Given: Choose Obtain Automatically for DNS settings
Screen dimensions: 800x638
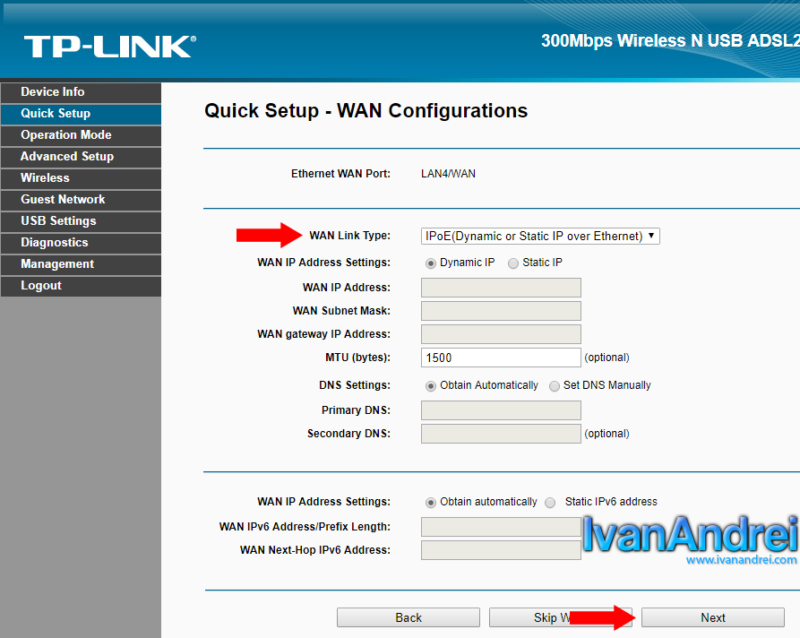Looking at the screenshot, I should tap(431, 386).
